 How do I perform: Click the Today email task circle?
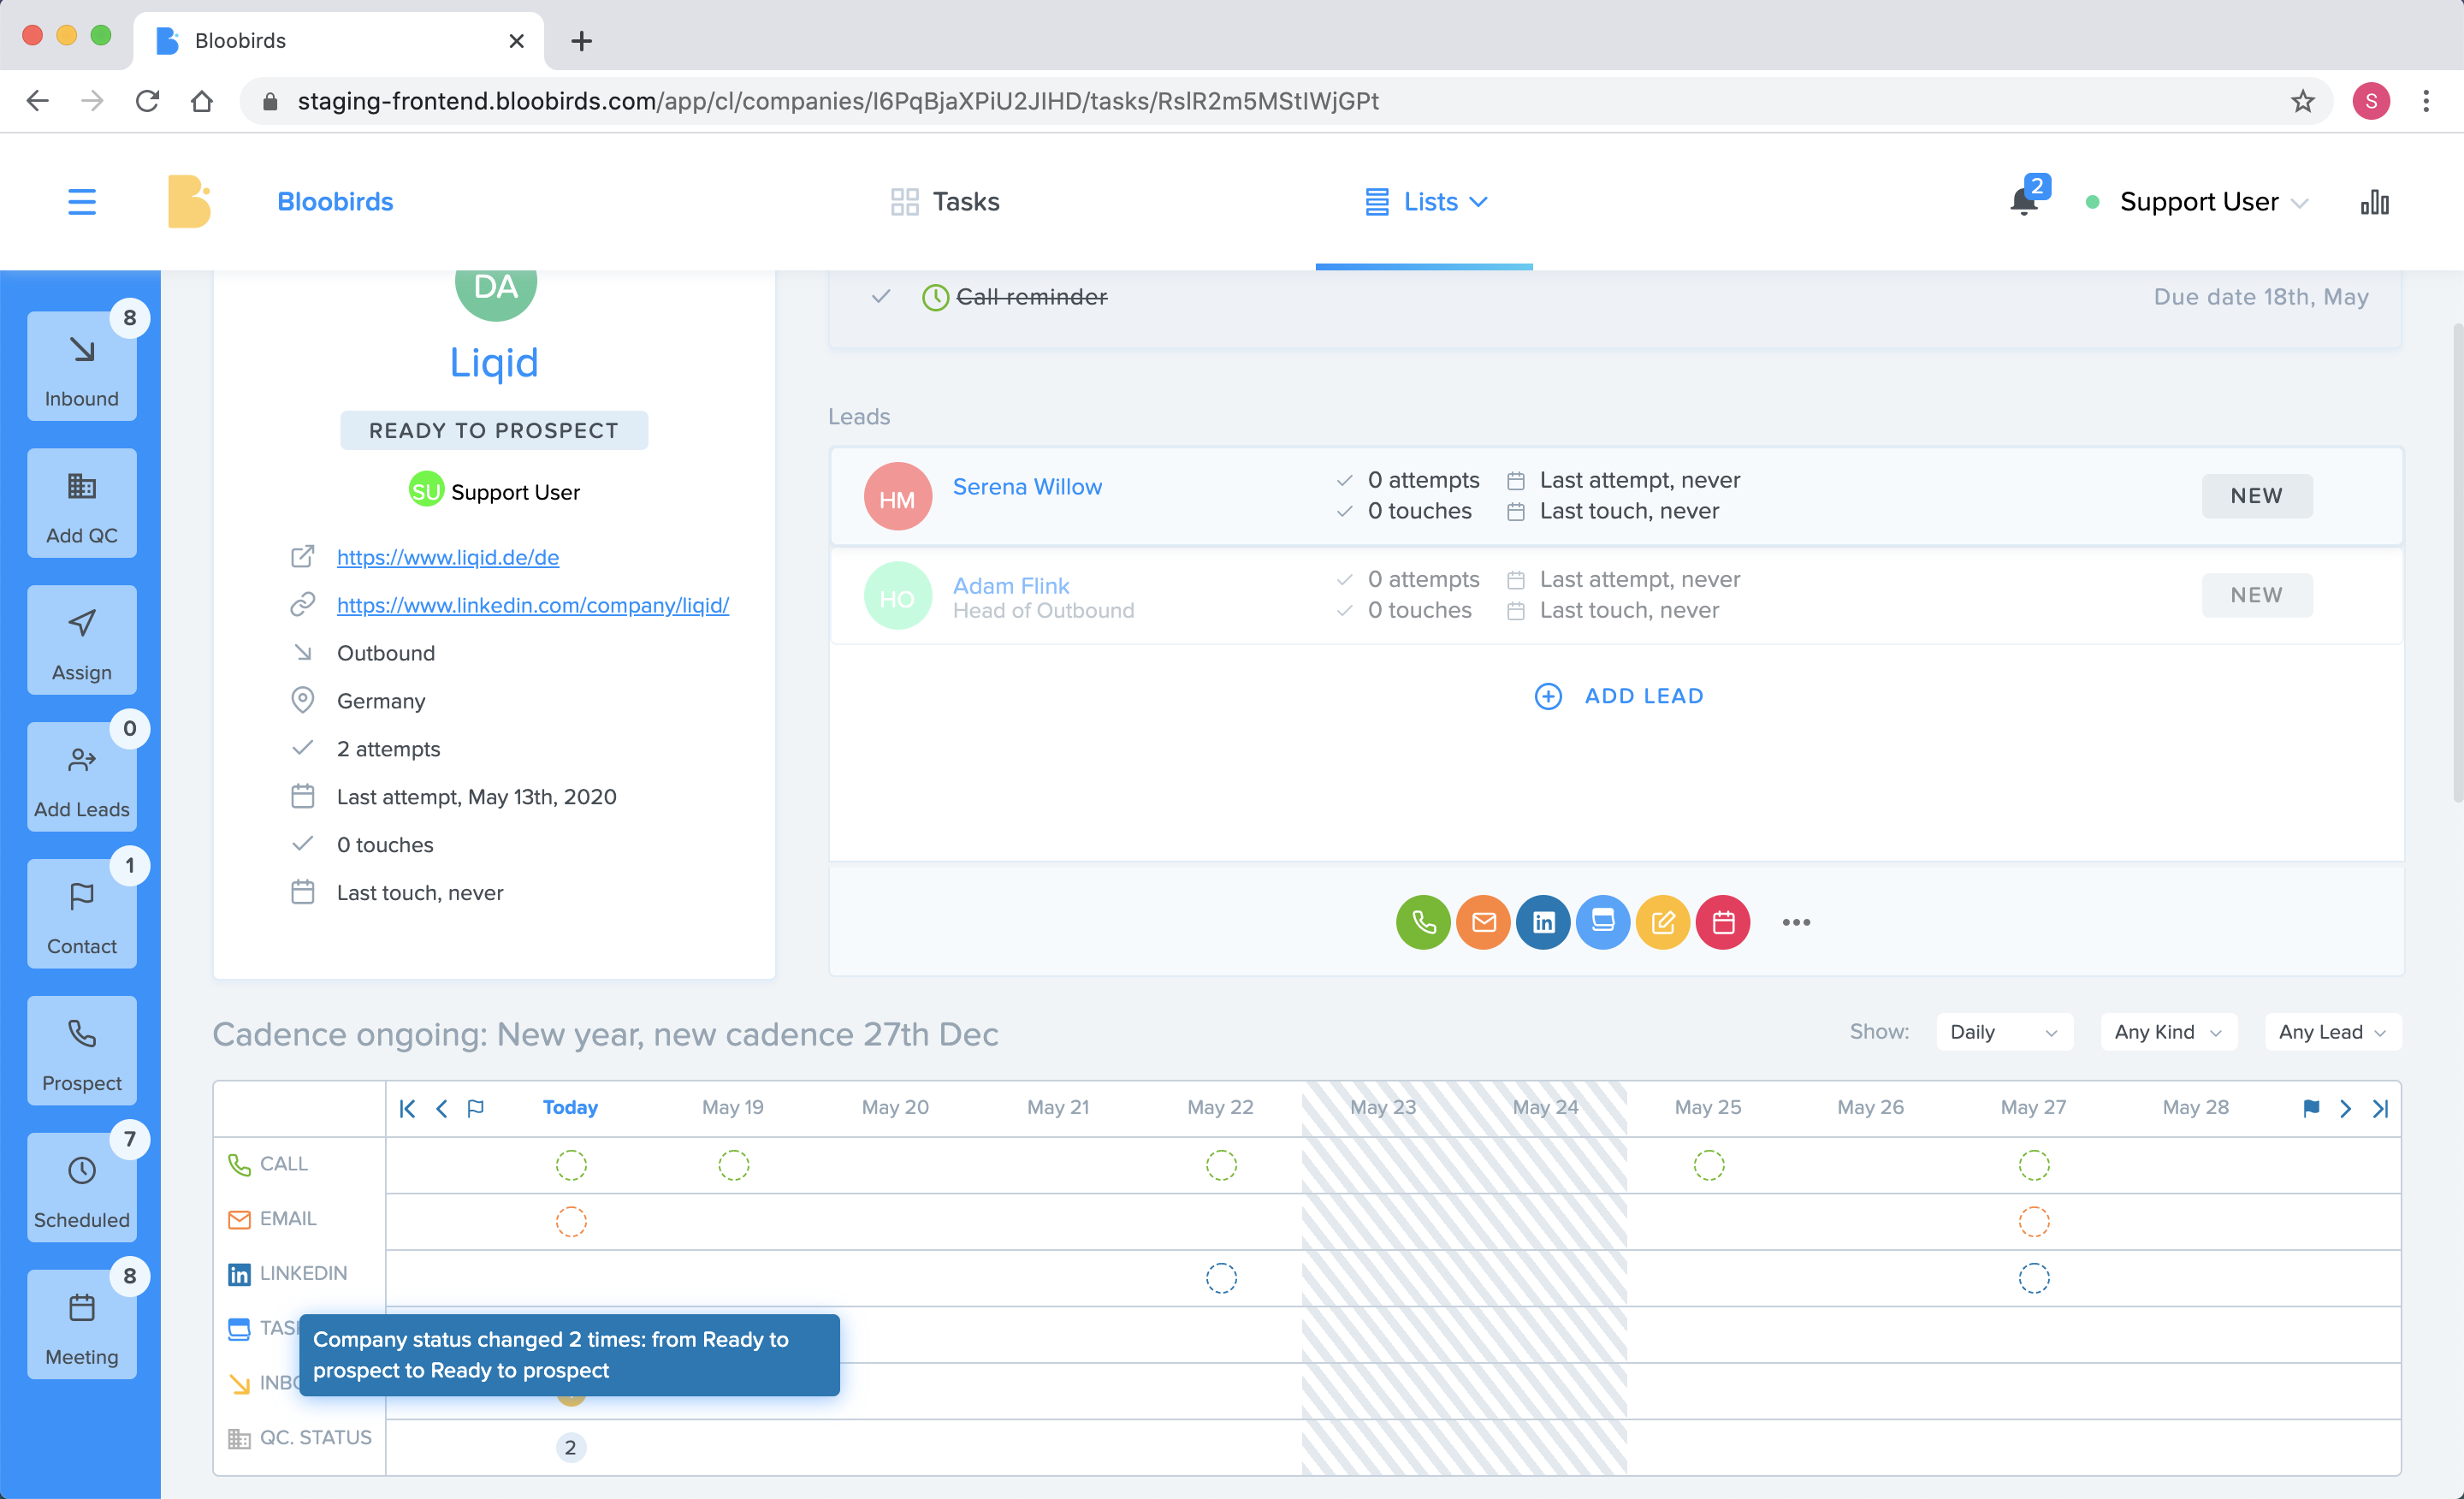571,1221
